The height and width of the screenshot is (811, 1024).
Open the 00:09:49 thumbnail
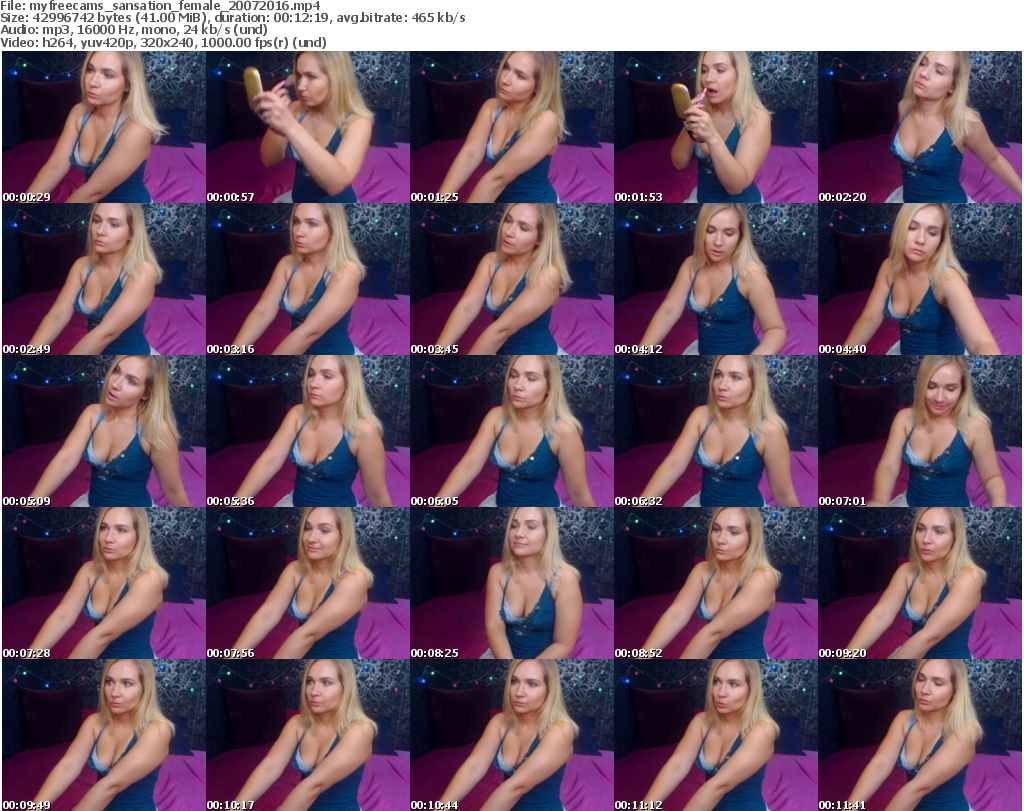click(104, 735)
